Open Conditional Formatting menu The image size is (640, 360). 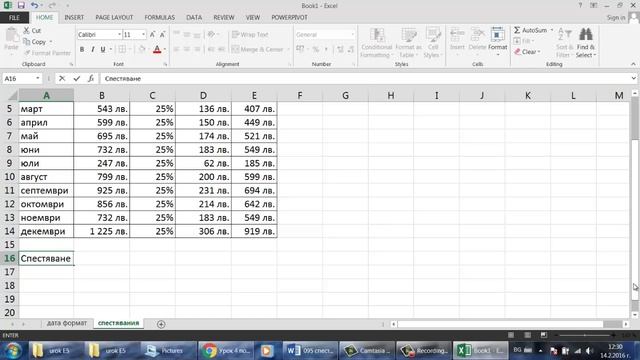point(376,43)
